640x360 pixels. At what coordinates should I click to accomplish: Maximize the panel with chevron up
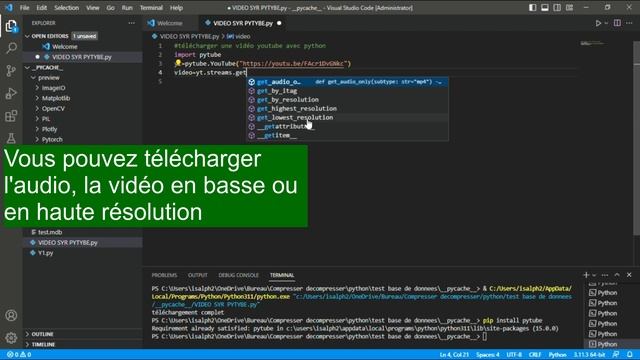pyautogui.click(x=617, y=275)
